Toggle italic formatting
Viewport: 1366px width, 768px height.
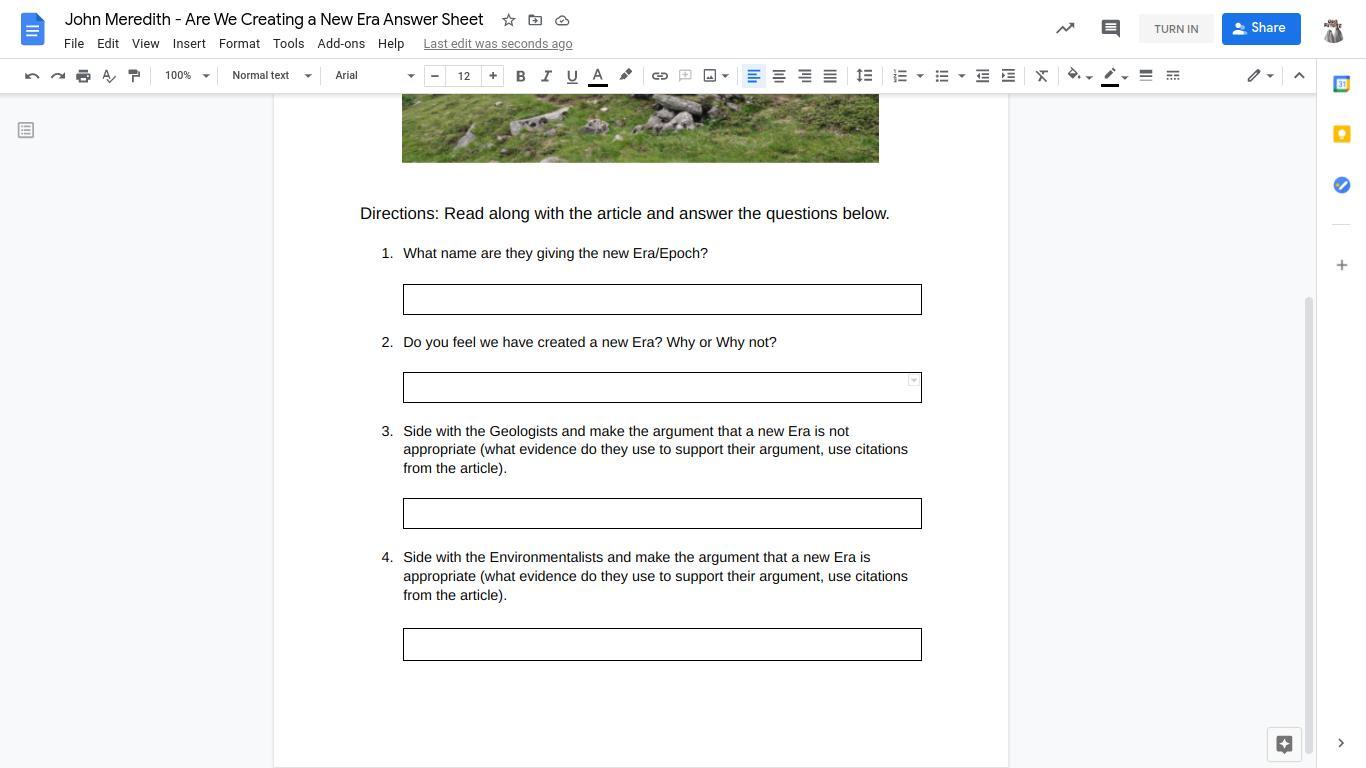(x=546, y=76)
